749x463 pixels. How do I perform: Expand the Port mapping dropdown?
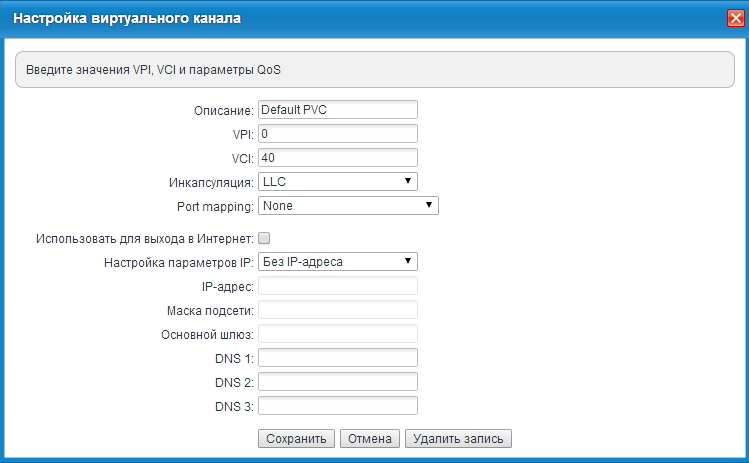[x=348, y=205]
